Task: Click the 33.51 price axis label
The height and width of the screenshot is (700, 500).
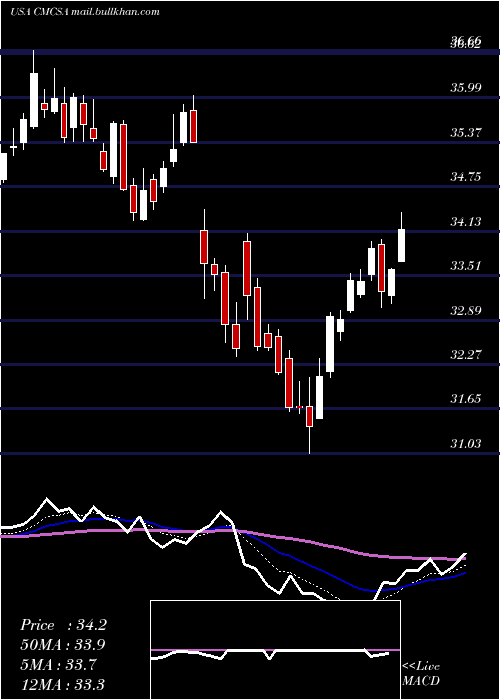Action: click(x=466, y=266)
